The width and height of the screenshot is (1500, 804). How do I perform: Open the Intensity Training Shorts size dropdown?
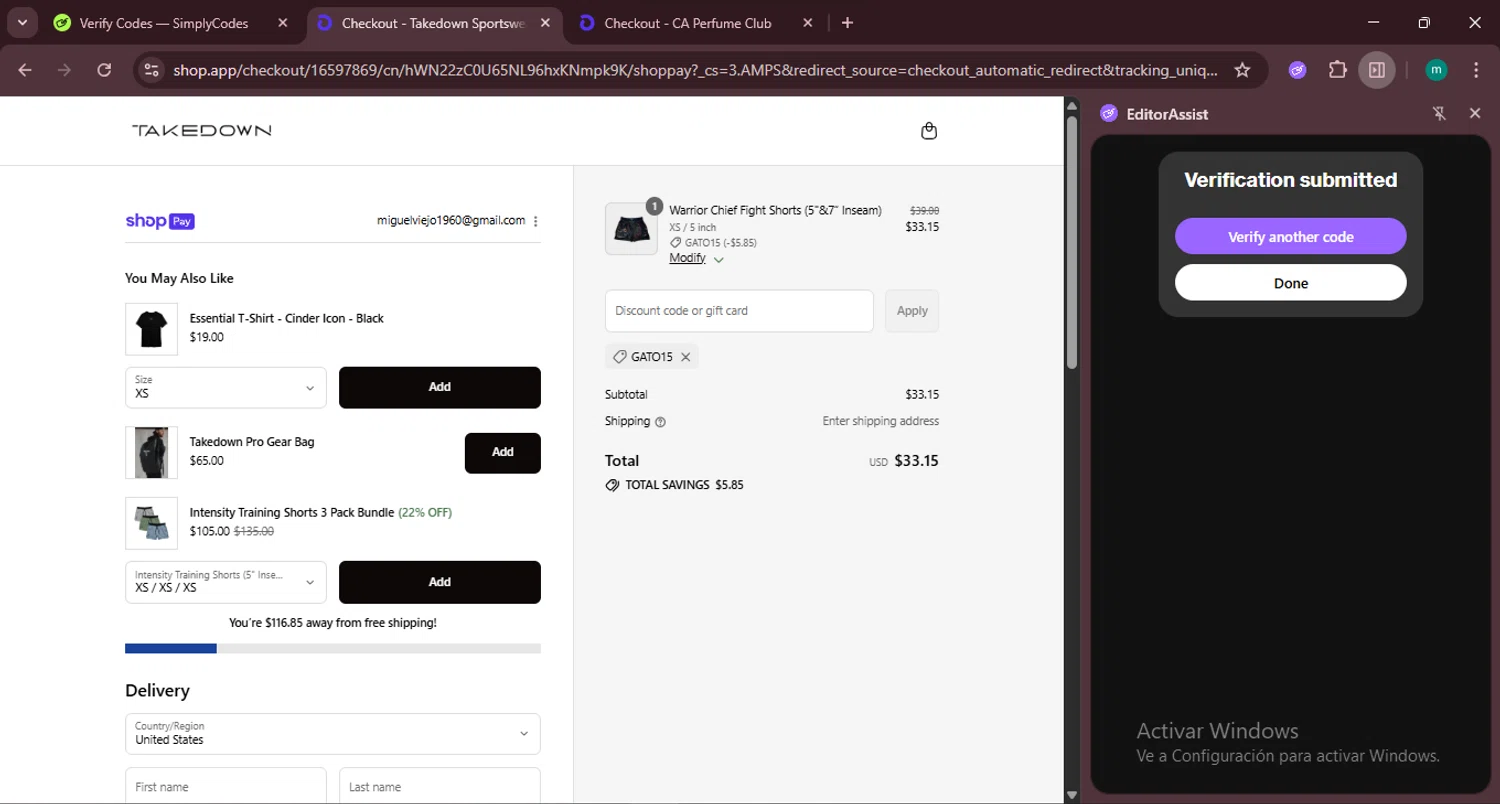(226, 582)
